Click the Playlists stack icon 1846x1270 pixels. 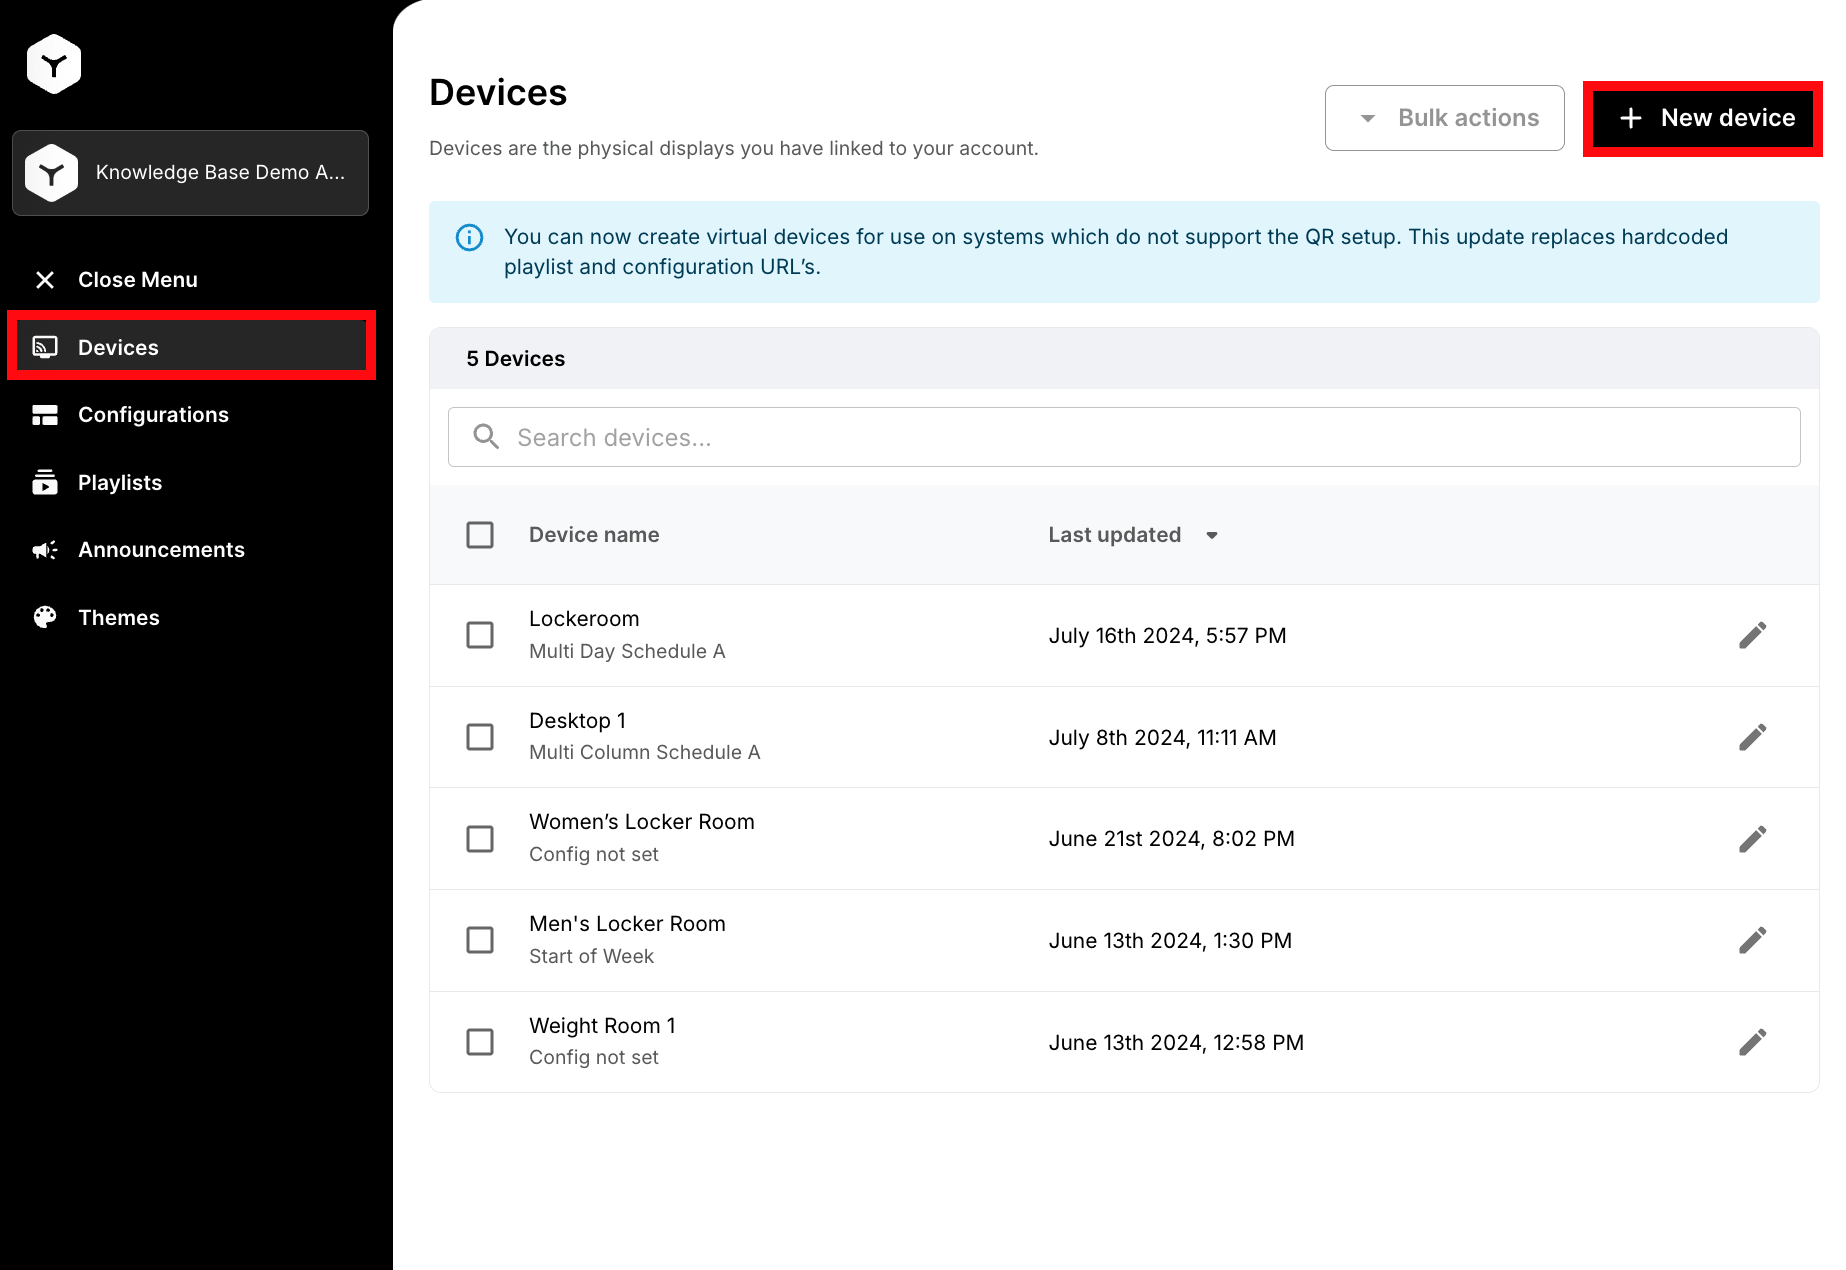[x=45, y=482]
